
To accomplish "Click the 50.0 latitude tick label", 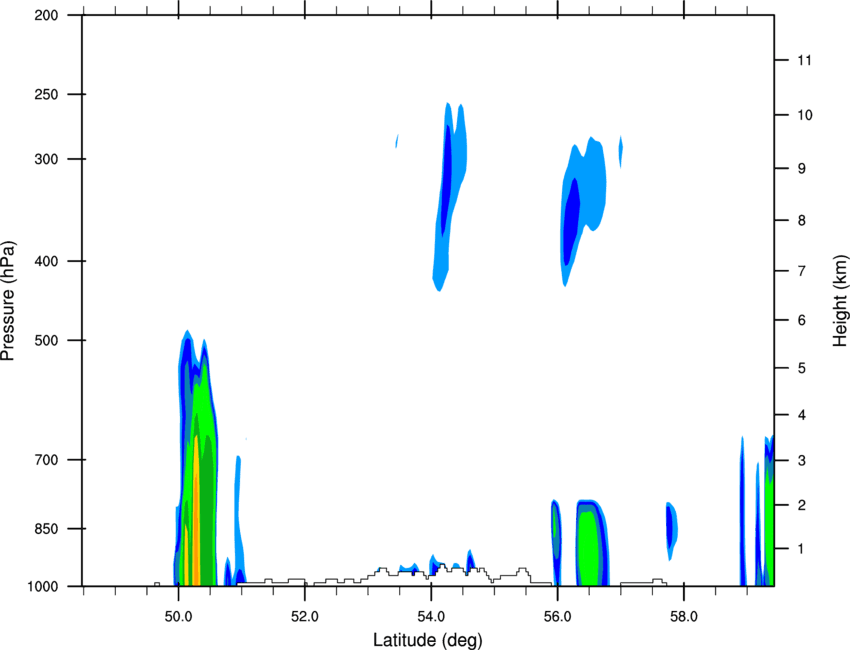I will [x=178, y=617].
